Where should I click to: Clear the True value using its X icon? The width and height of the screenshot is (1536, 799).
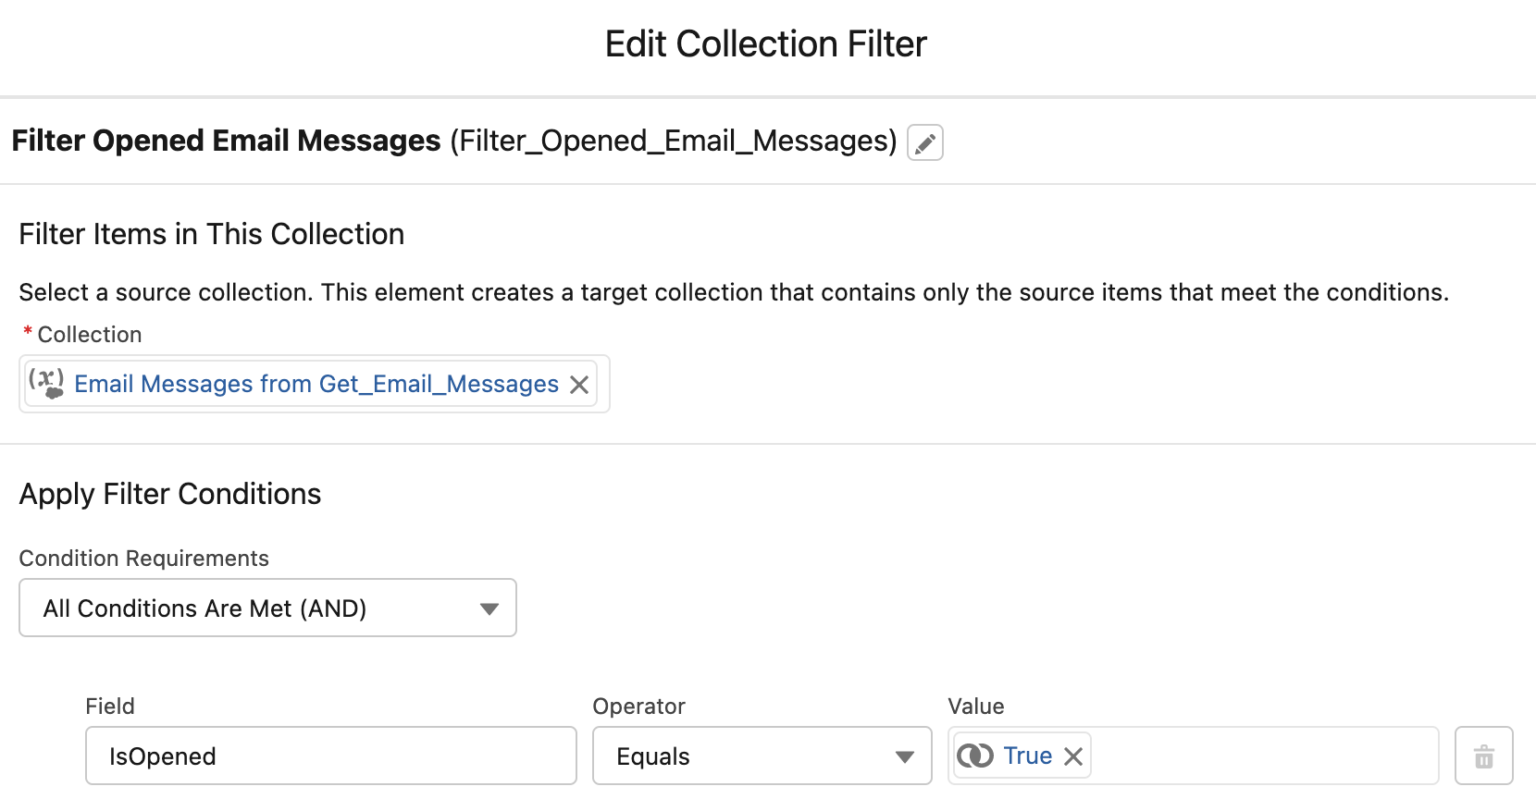1072,755
